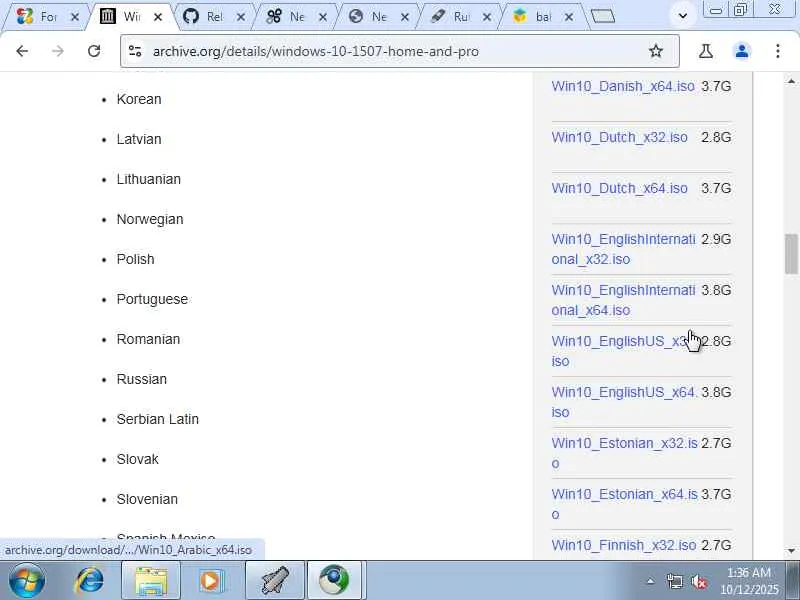Download Win10_Dutch_x64.iso
The image size is (800, 600).
pos(619,188)
